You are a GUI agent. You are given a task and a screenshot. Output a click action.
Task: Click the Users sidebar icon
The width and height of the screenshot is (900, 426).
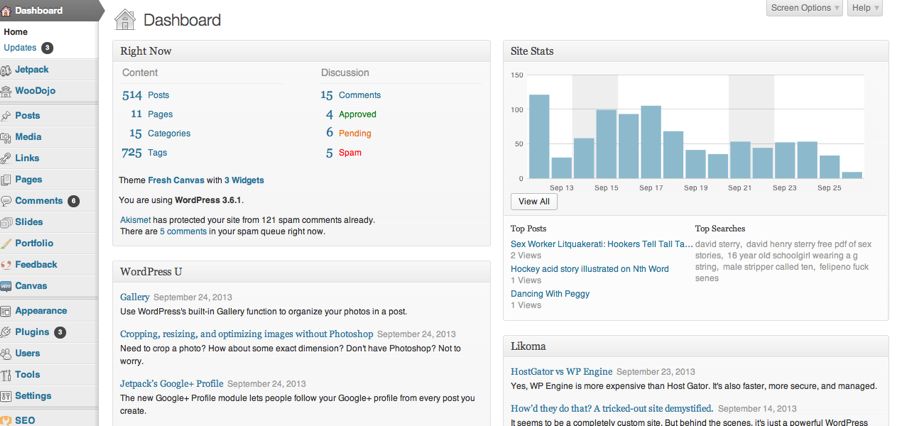6,354
